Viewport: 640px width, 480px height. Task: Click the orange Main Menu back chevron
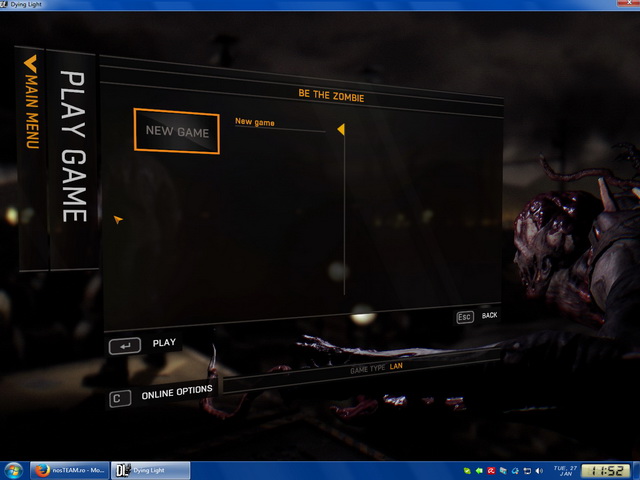31,63
